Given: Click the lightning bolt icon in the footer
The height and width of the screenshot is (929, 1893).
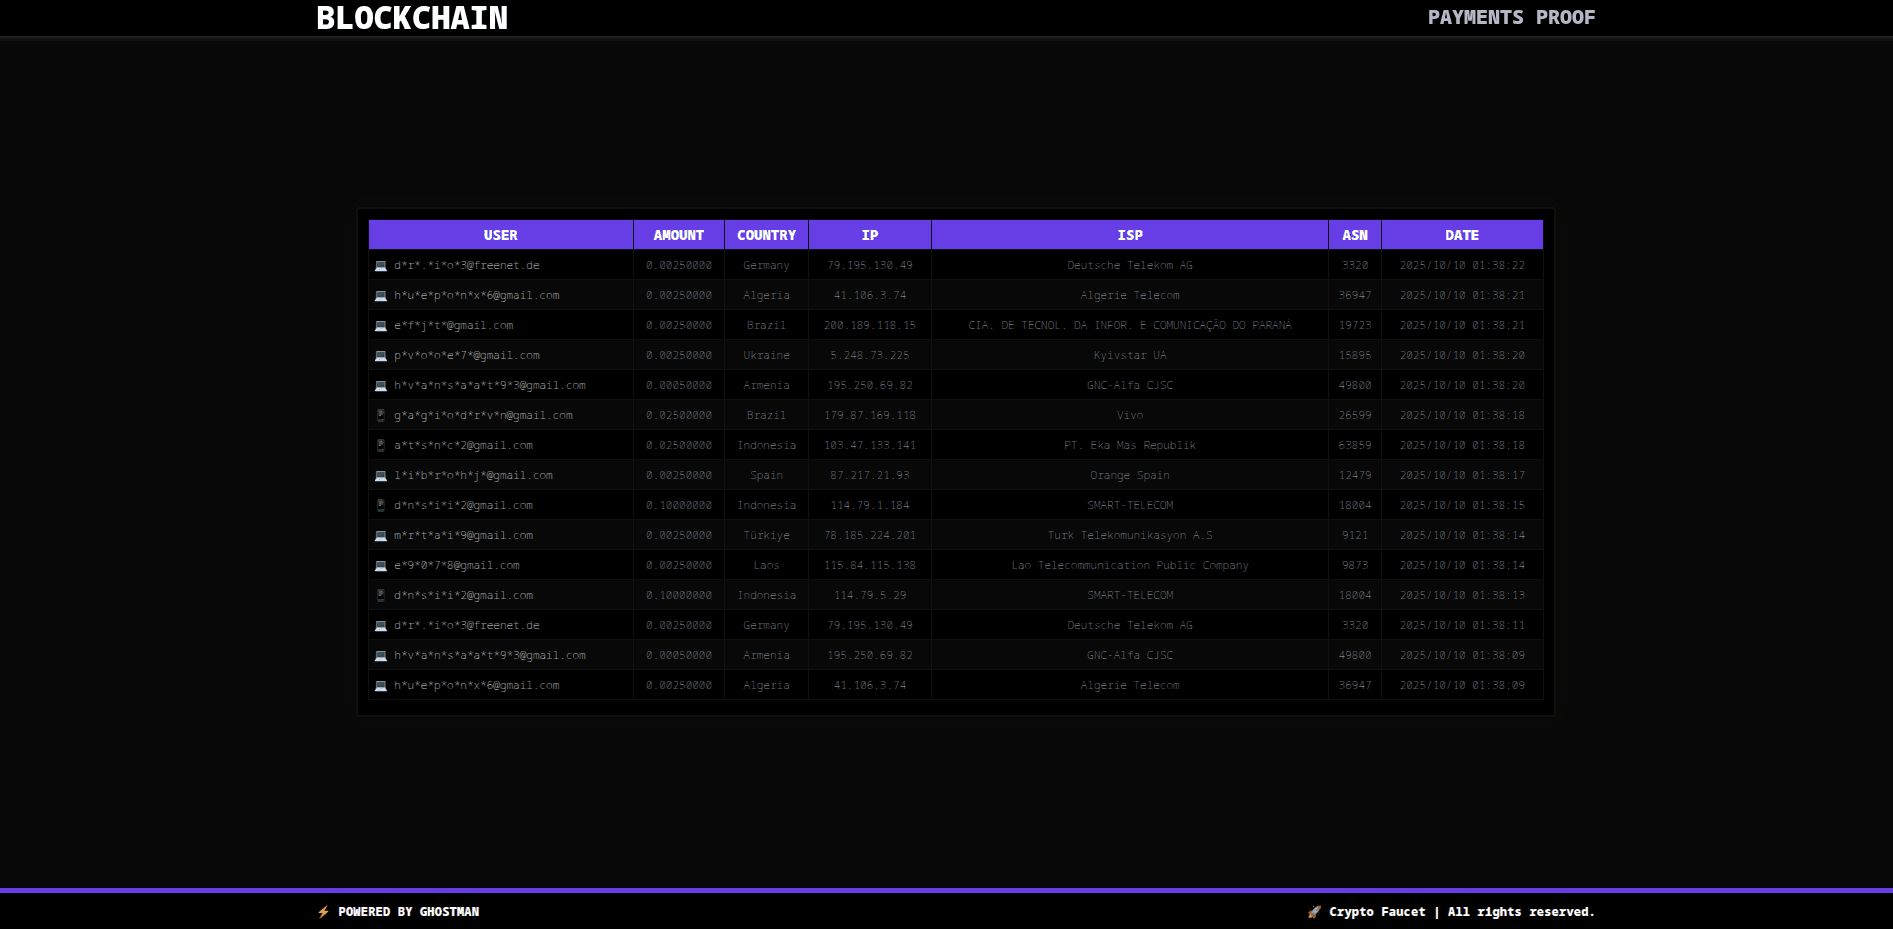Looking at the screenshot, I should pos(323,912).
